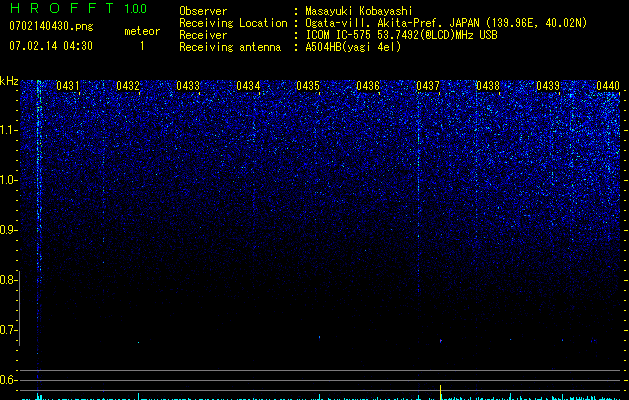Click the meteor count label

pos(142,31)
